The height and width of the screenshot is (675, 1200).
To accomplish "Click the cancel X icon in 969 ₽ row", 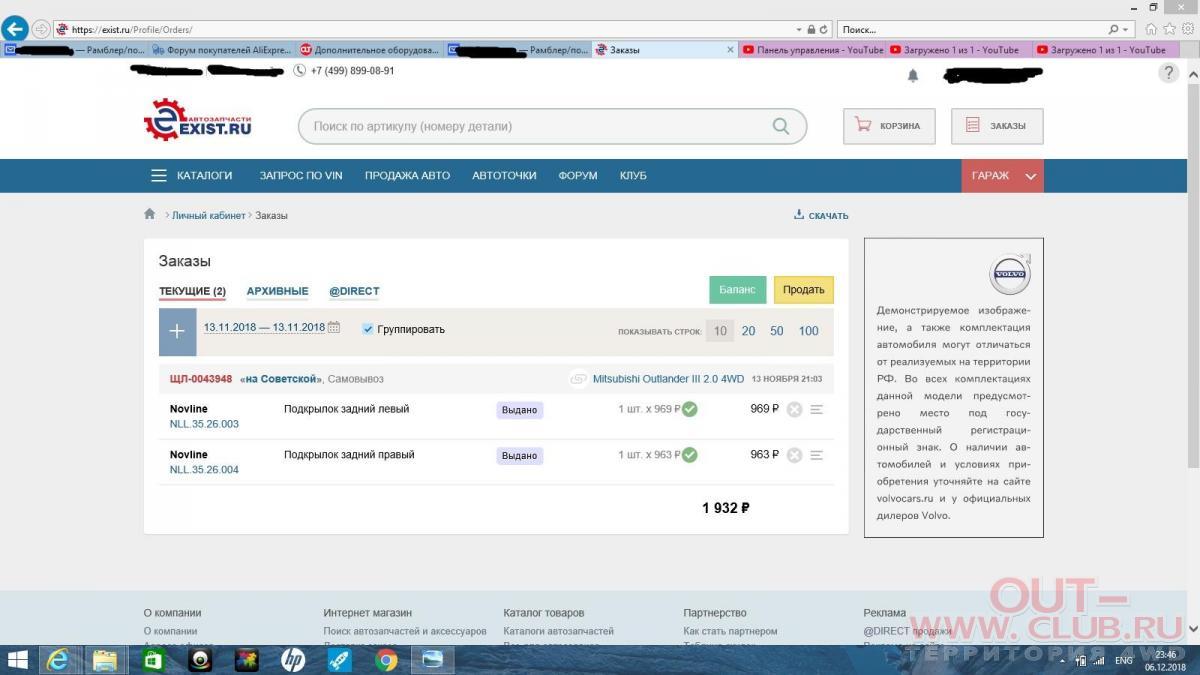I will point(794,409).
